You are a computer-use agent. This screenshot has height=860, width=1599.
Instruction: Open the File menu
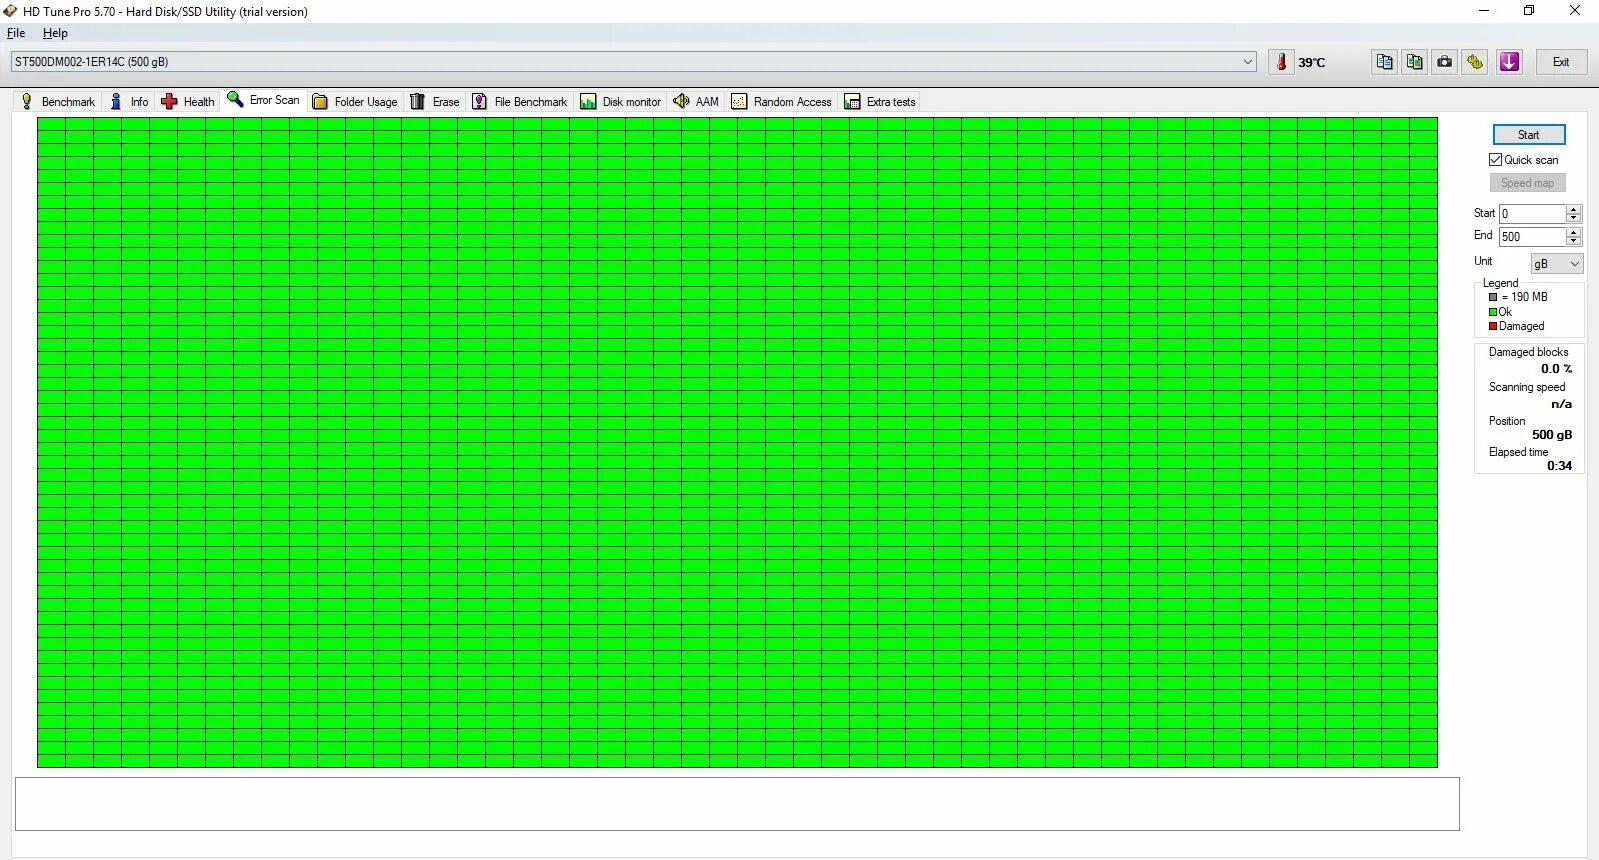click(16, 33)
